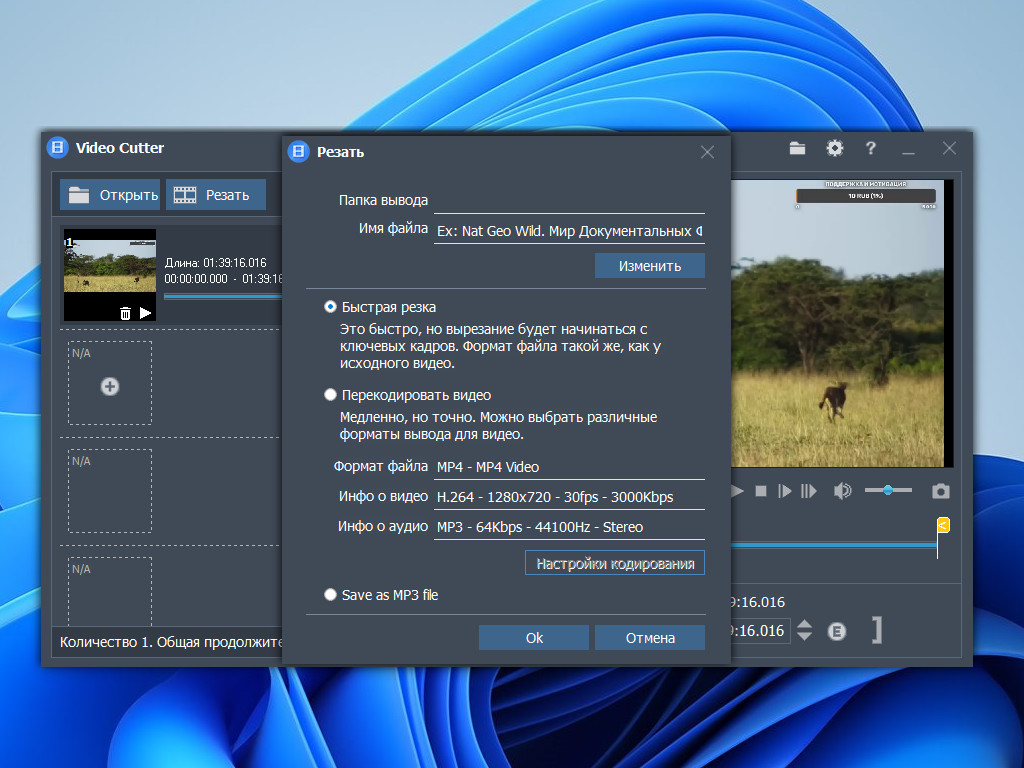Open Настройки кодирования encoding settings
This screenshot has height=768, width=1024.
point(615,563)
